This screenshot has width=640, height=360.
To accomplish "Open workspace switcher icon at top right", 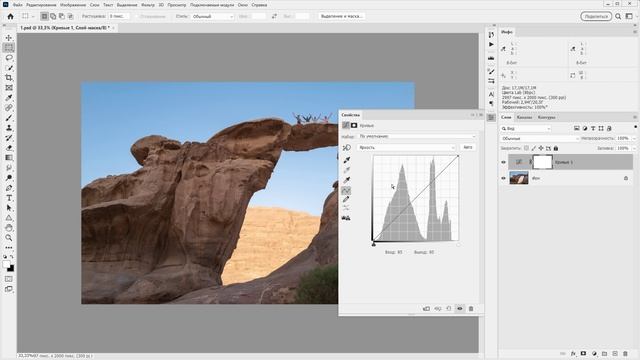I will point(629,16).
